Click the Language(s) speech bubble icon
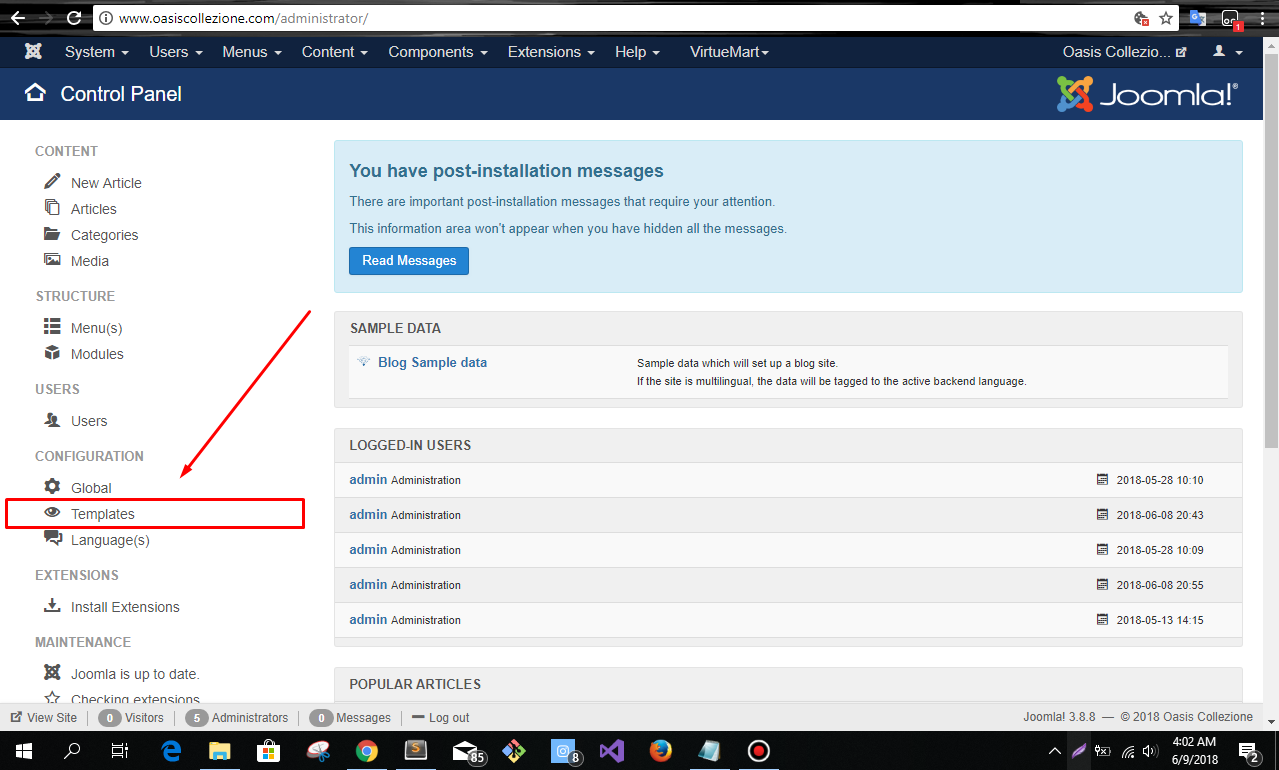This screenshot has width=1279, height=770. (52, 539)
